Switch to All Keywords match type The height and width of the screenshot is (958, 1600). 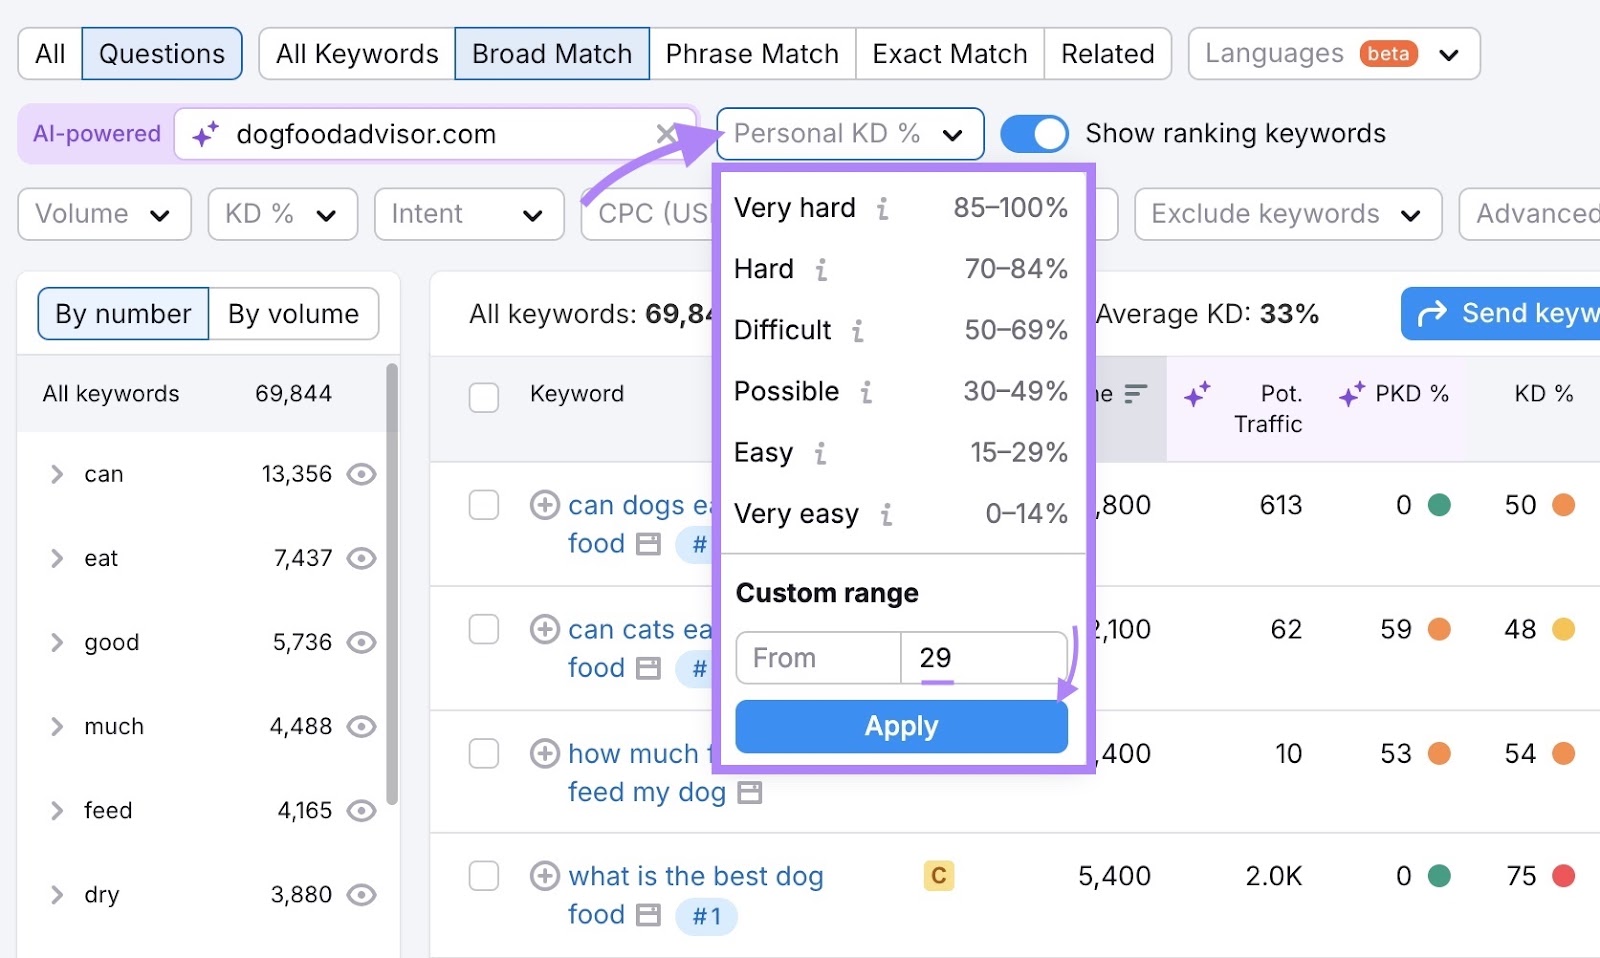[x=357, y=54]
